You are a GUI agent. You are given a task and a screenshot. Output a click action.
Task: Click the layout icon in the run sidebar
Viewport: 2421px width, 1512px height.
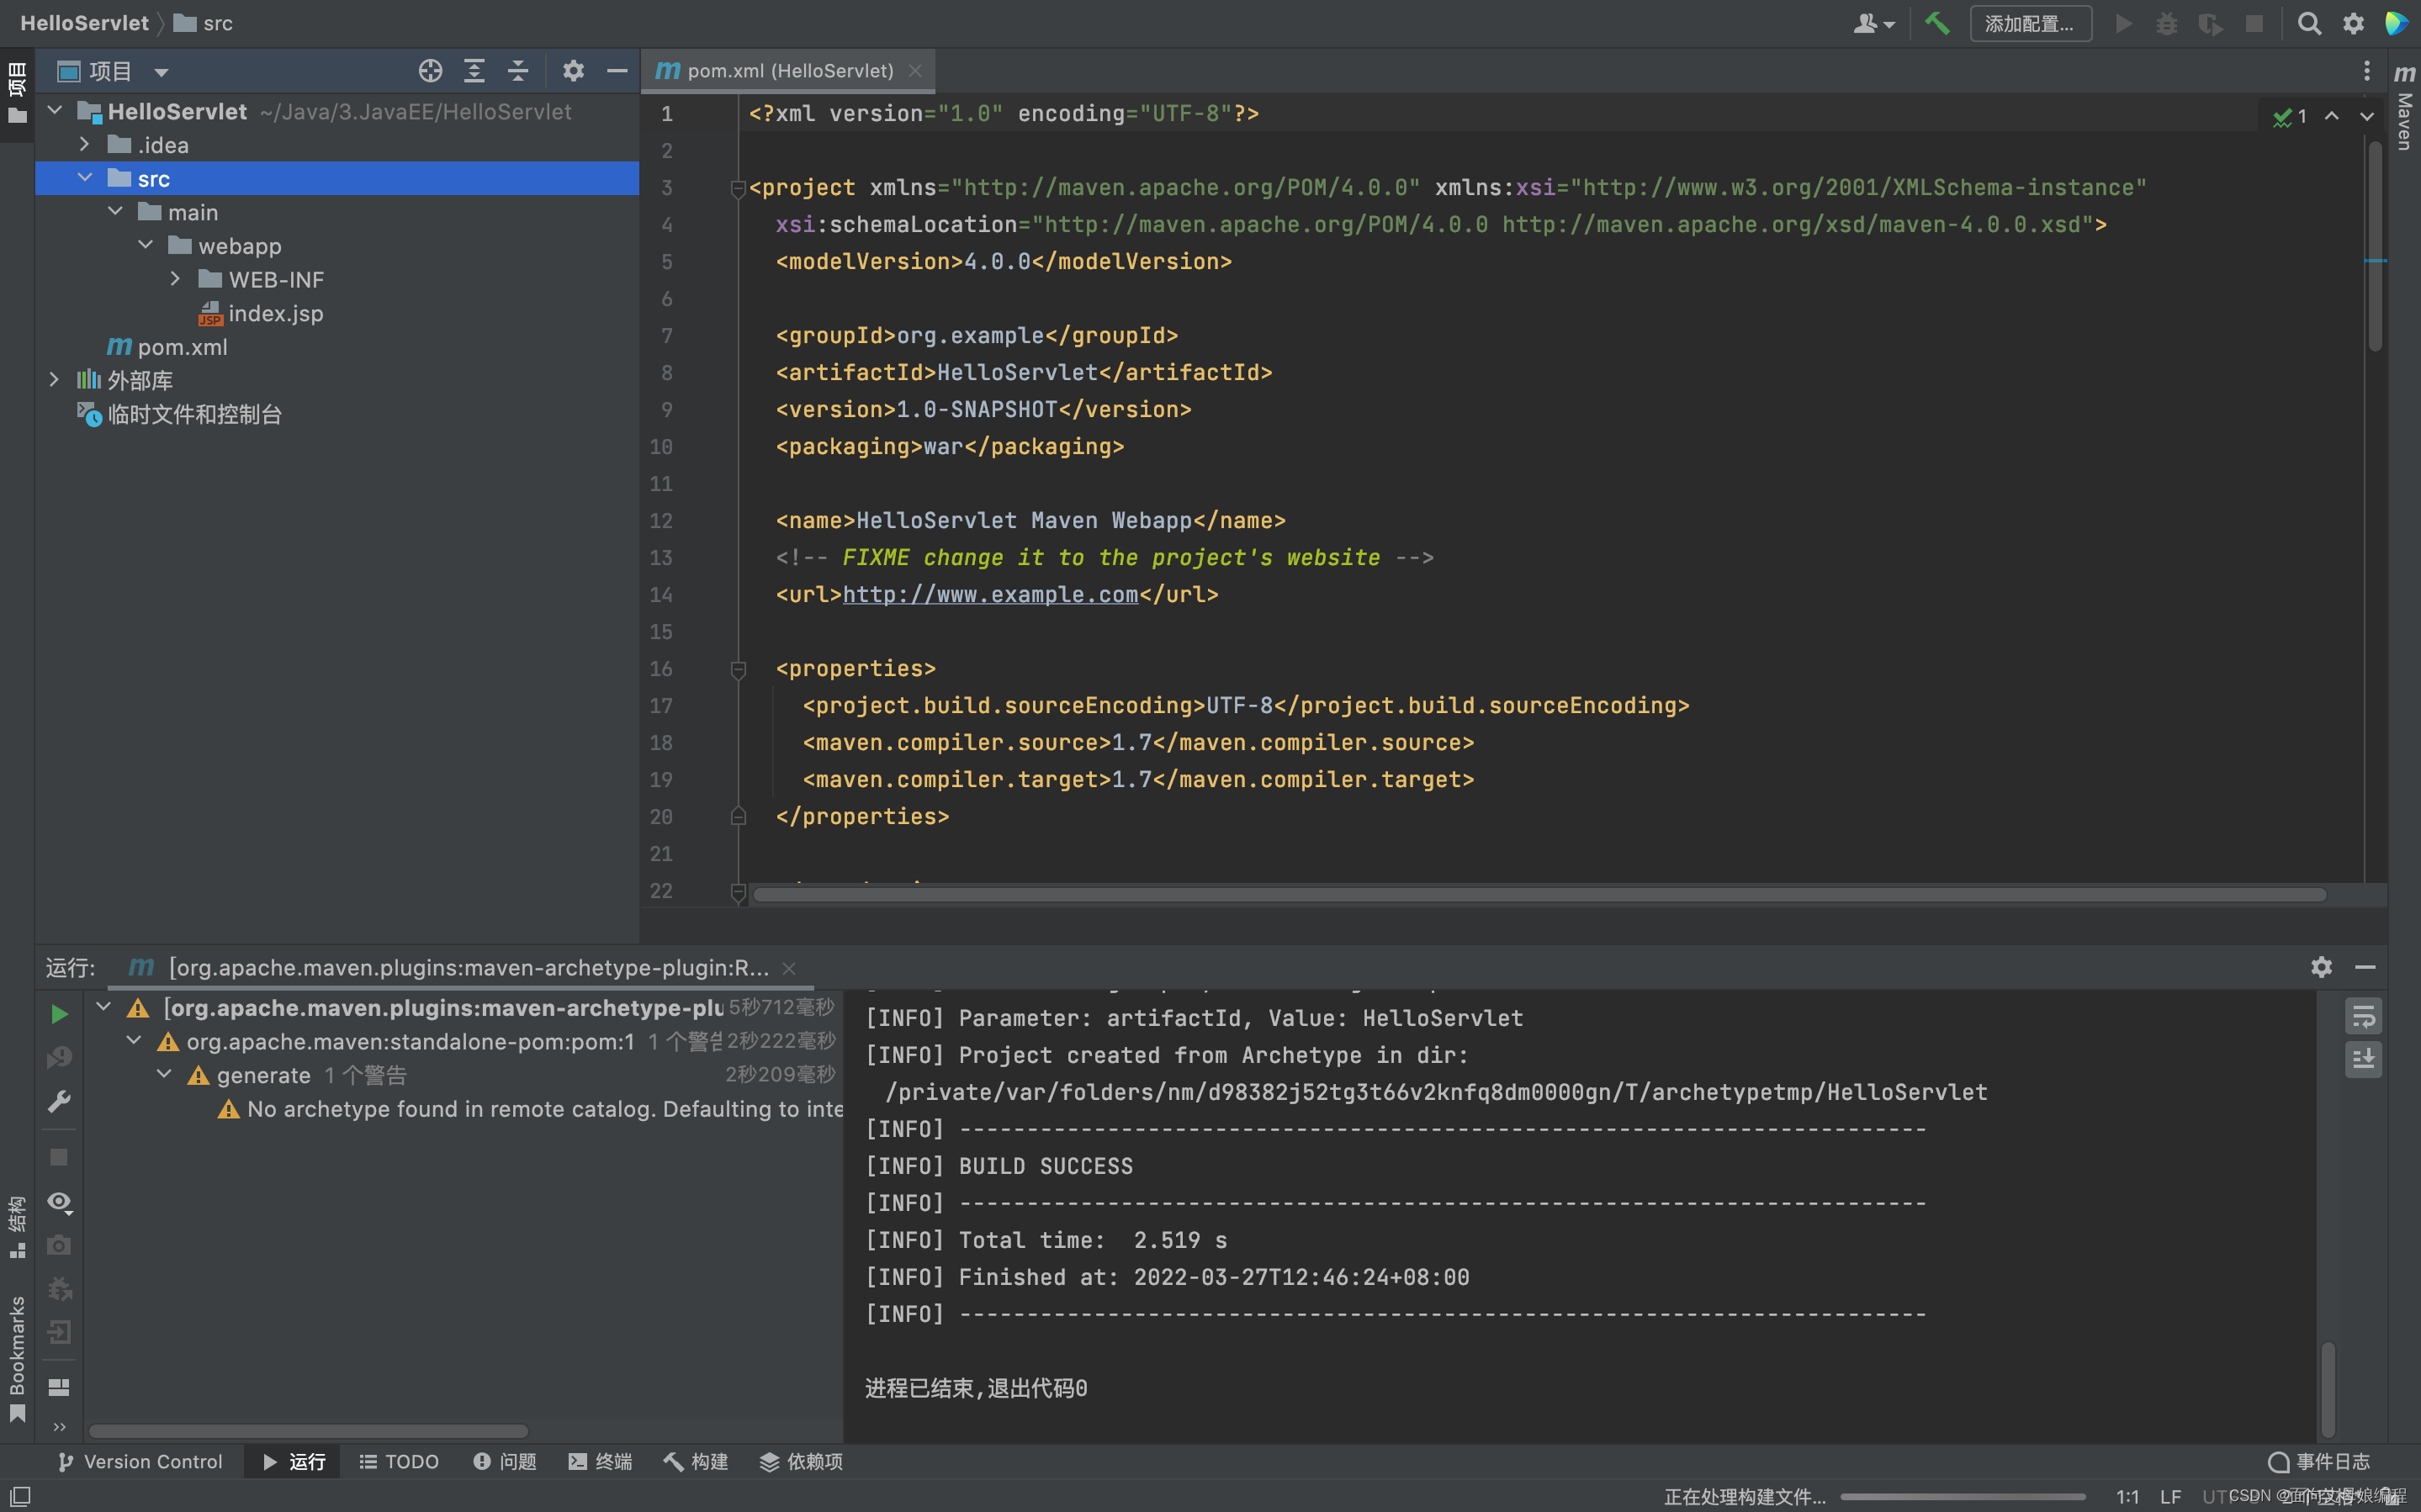[59, 1387]
